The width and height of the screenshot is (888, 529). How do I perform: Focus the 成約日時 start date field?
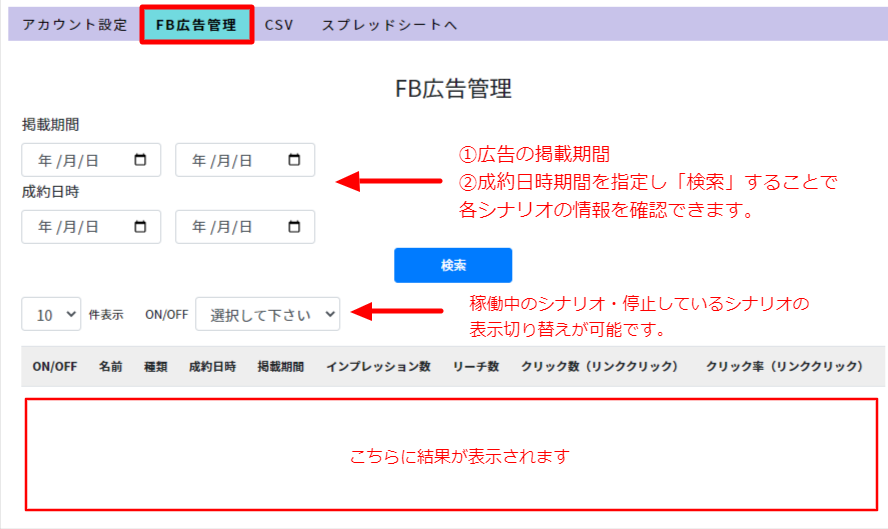click(x=91, y=227)
